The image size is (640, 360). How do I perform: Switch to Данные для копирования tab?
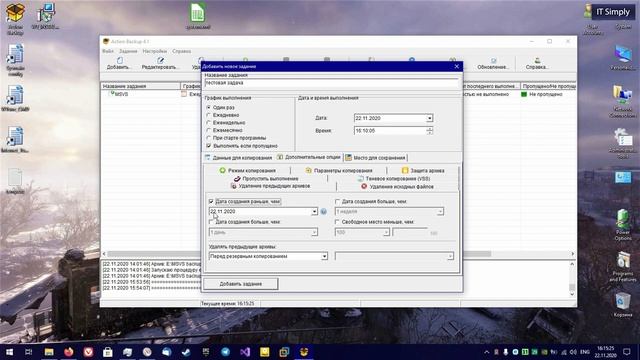point(238,158)
